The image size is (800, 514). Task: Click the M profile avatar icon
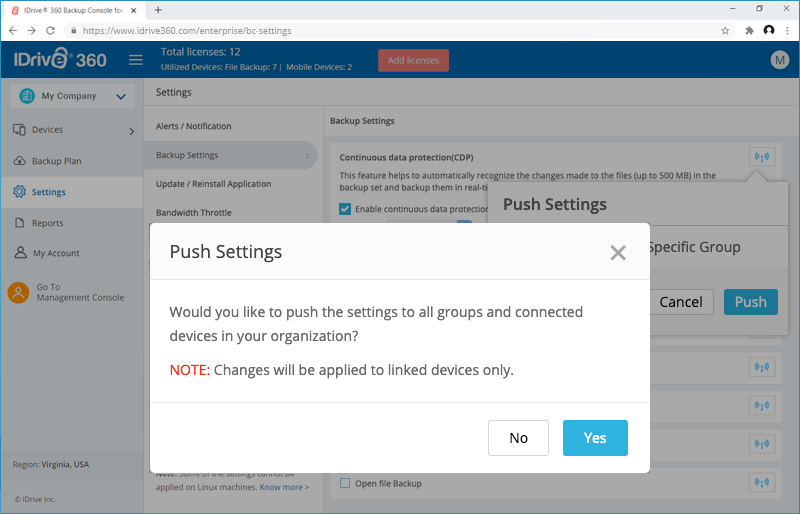[780, 60]
